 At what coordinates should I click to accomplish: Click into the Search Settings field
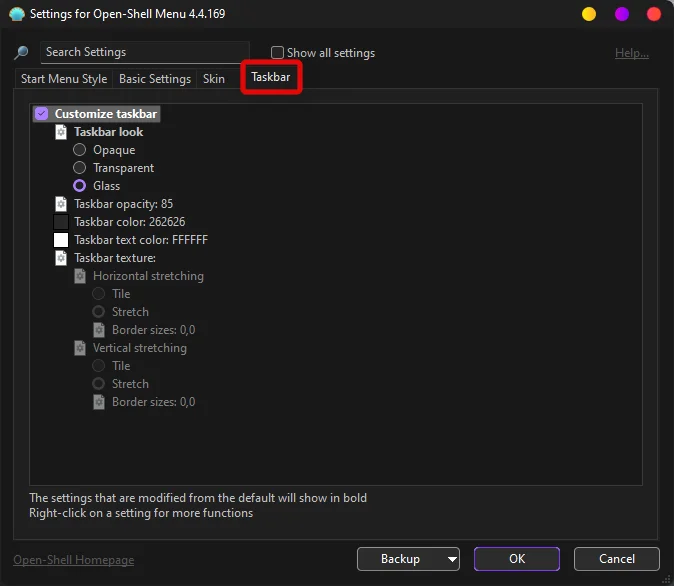click(x=144, y=52)
